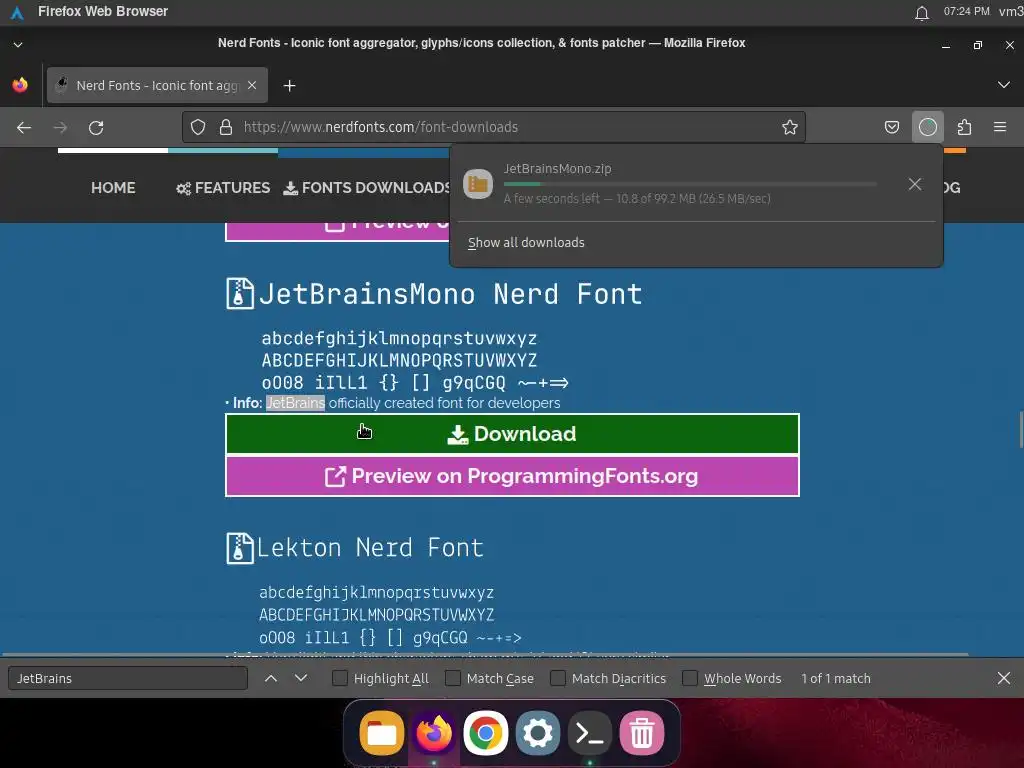Open Files from the dock
Screen dimensions: 1024x768
tap(382, 733)
